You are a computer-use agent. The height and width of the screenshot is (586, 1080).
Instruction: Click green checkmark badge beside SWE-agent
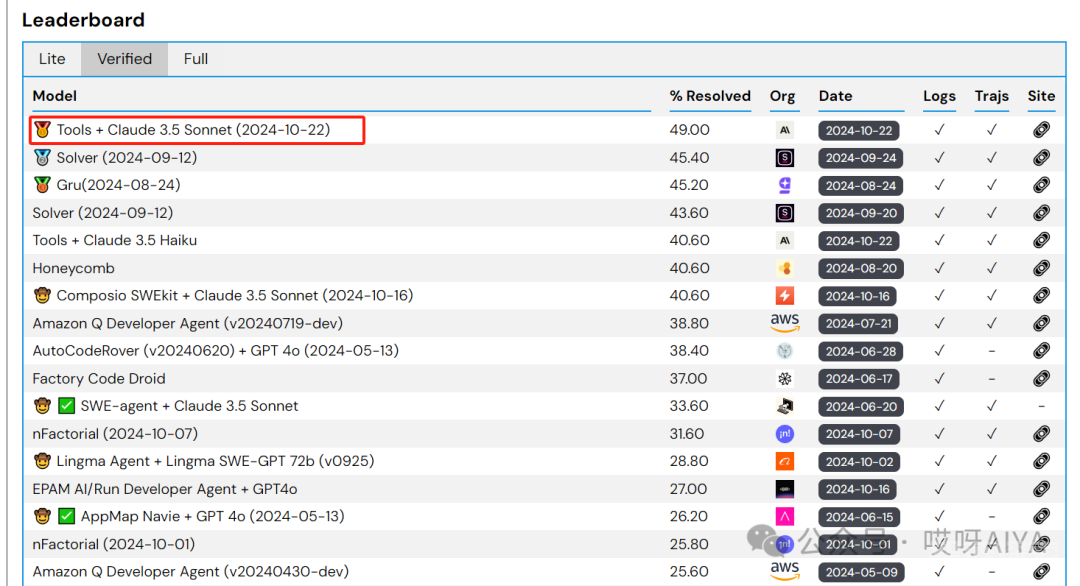66,406
